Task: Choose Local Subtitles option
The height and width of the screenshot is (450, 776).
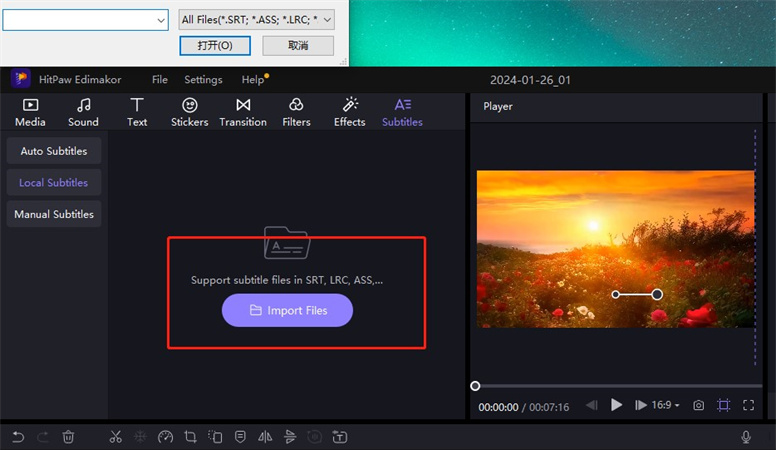Action: (x=54, y=183)
